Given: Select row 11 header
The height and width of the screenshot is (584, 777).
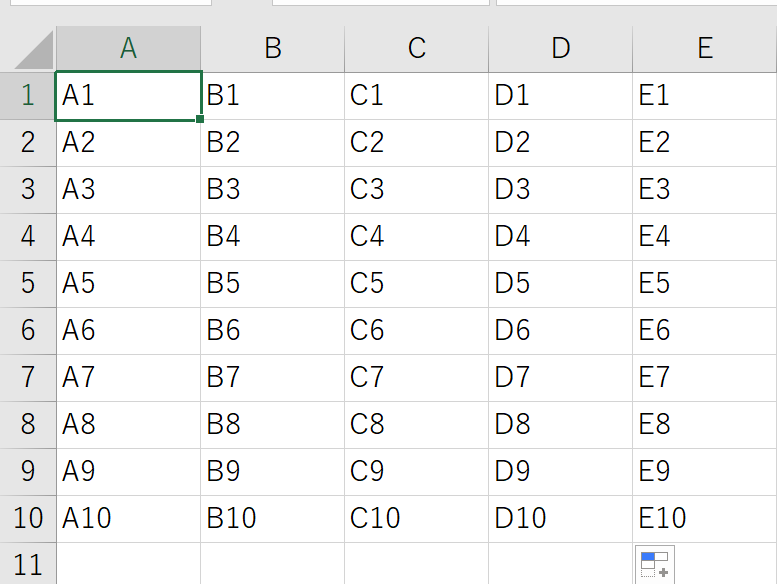Looking at the screenshot, I should [28, 564].
